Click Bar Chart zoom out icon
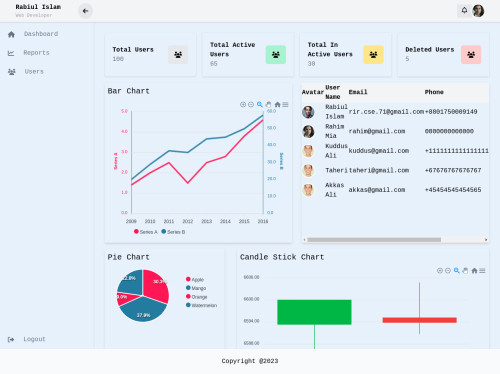 click(251, 105)
